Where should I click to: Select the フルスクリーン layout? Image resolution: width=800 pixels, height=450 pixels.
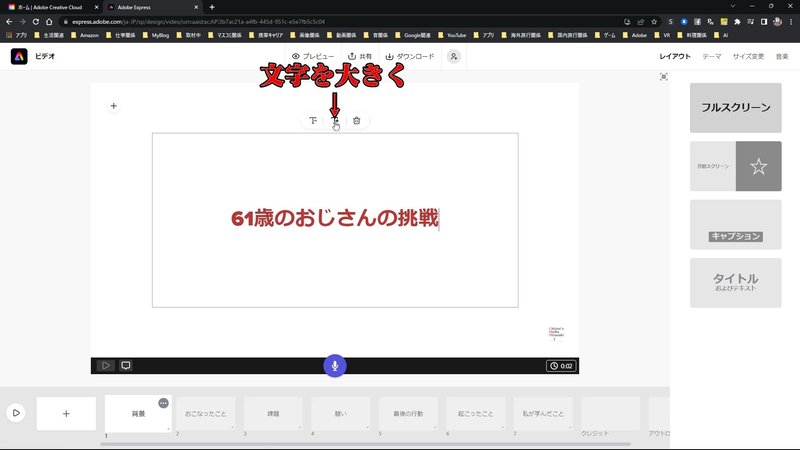[735, 108]
